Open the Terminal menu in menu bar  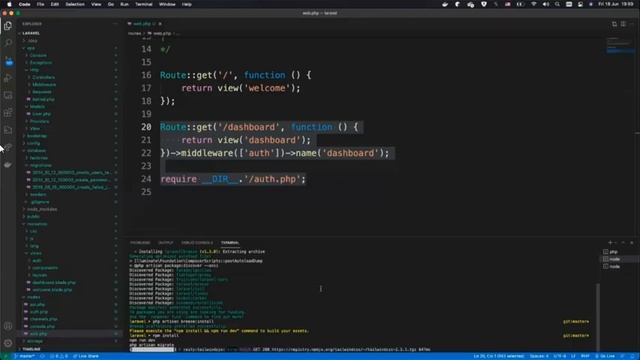(144, 4)
